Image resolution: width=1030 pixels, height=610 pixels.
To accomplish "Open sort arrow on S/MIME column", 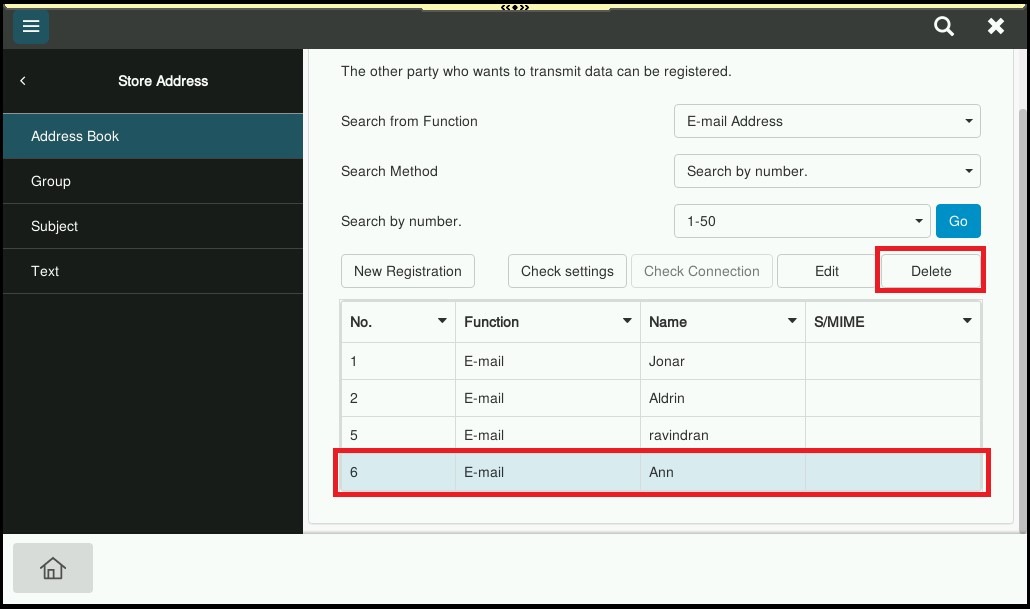I will click(967, 322).
